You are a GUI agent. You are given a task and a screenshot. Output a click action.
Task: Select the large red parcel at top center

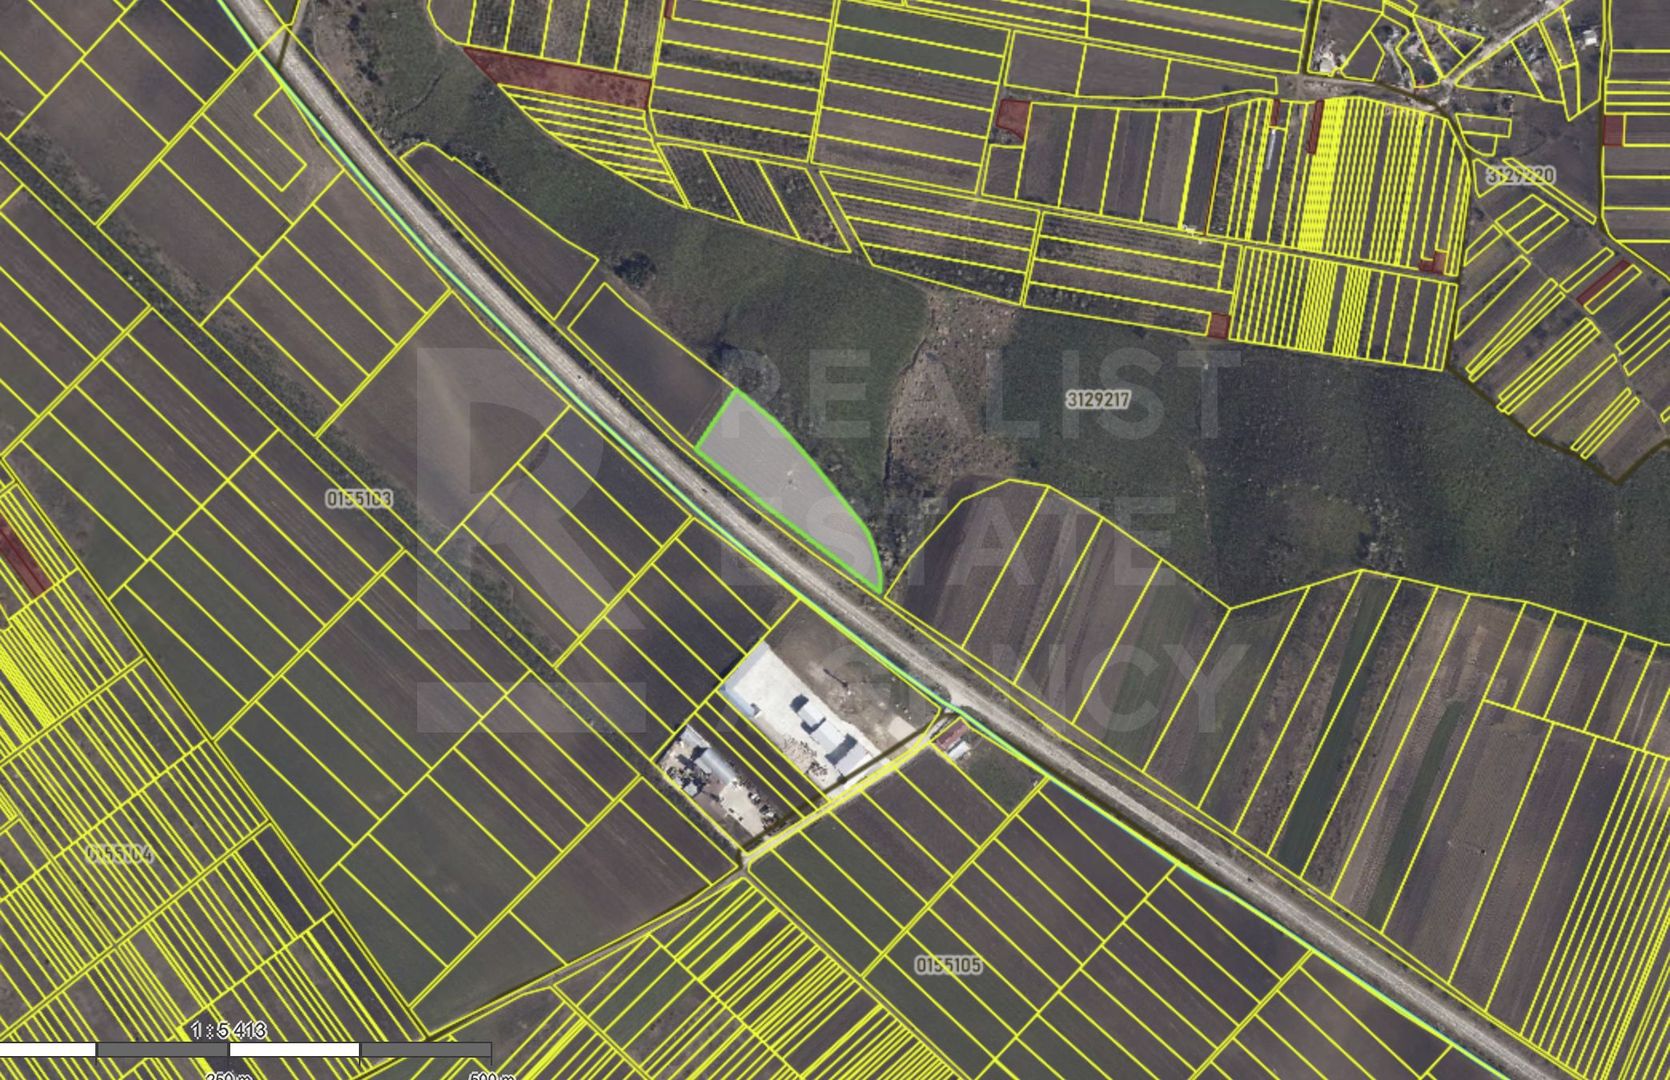560,77
